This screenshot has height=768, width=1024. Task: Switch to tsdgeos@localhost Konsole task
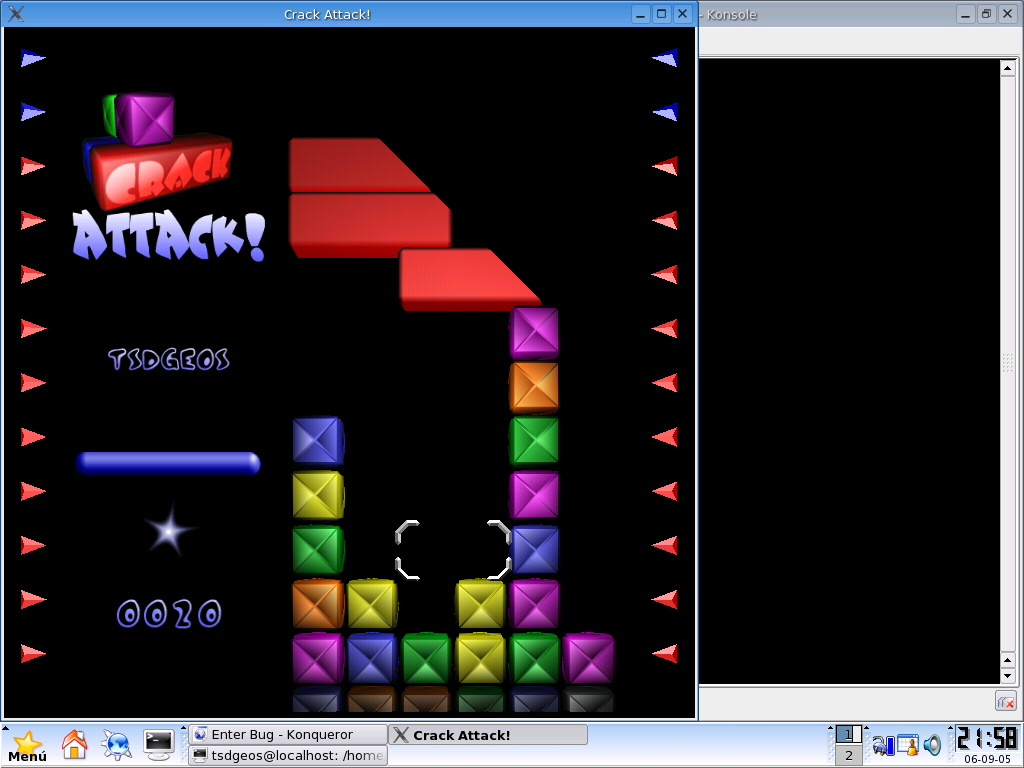click(x=287, y=756)
